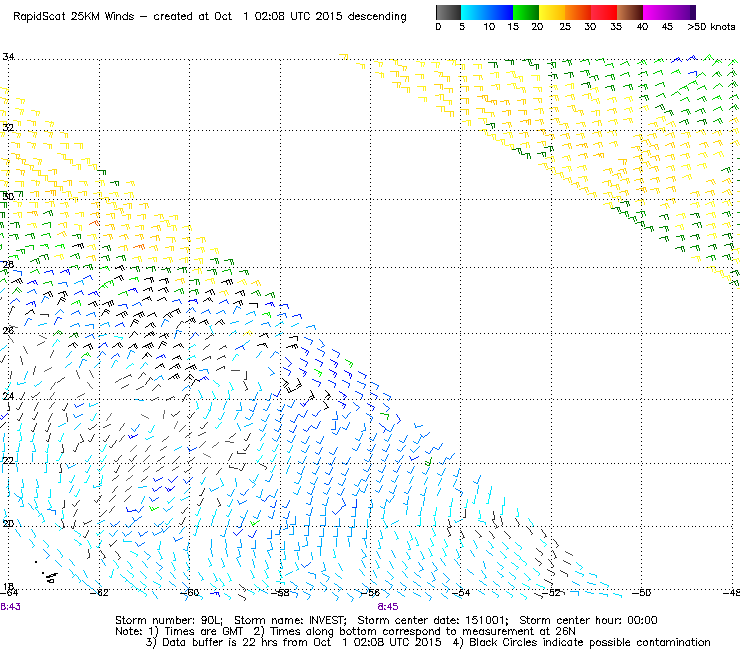Click the 'Times are GMT' note
The image size is (740, 650).
204,632
